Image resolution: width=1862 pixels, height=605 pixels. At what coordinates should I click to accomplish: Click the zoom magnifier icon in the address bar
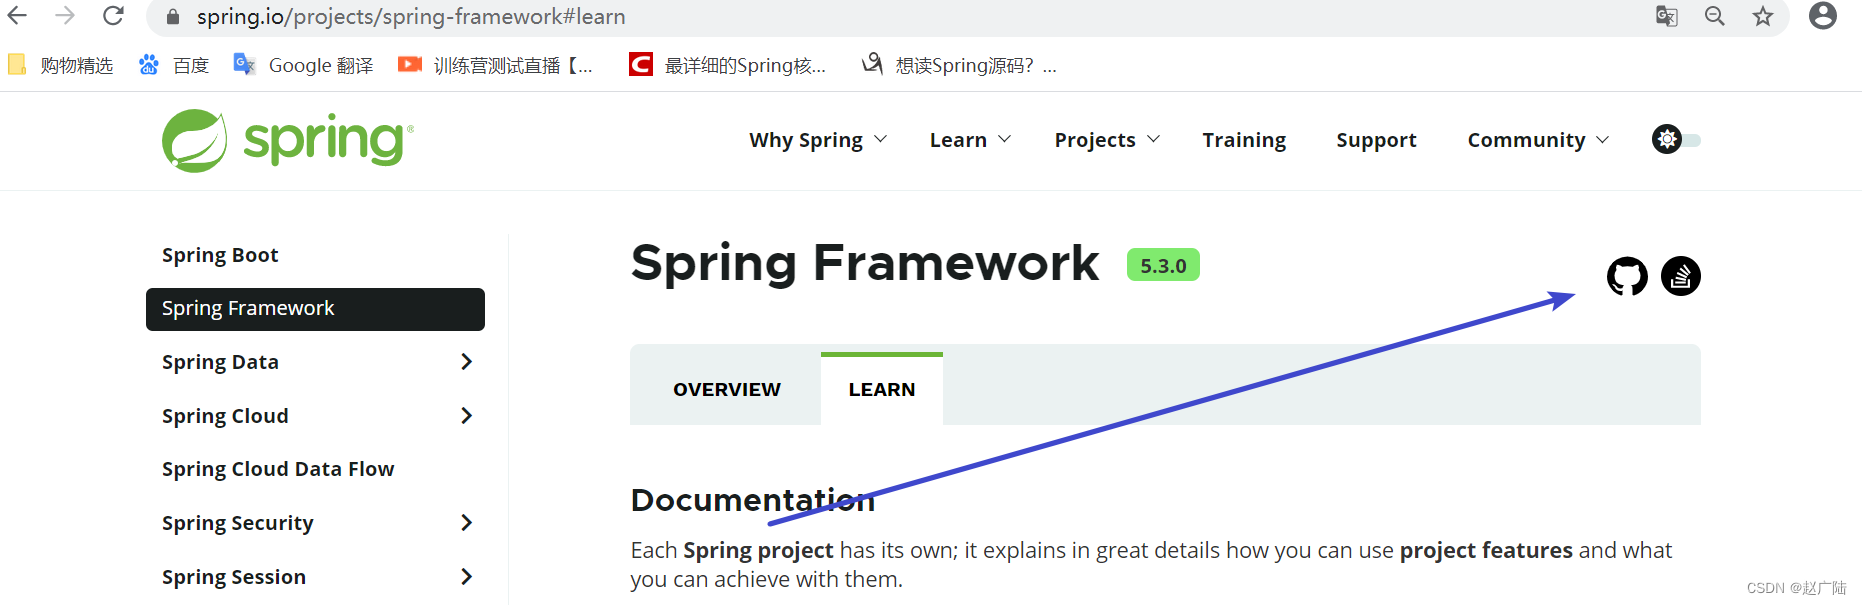(x=1715, y=16)
